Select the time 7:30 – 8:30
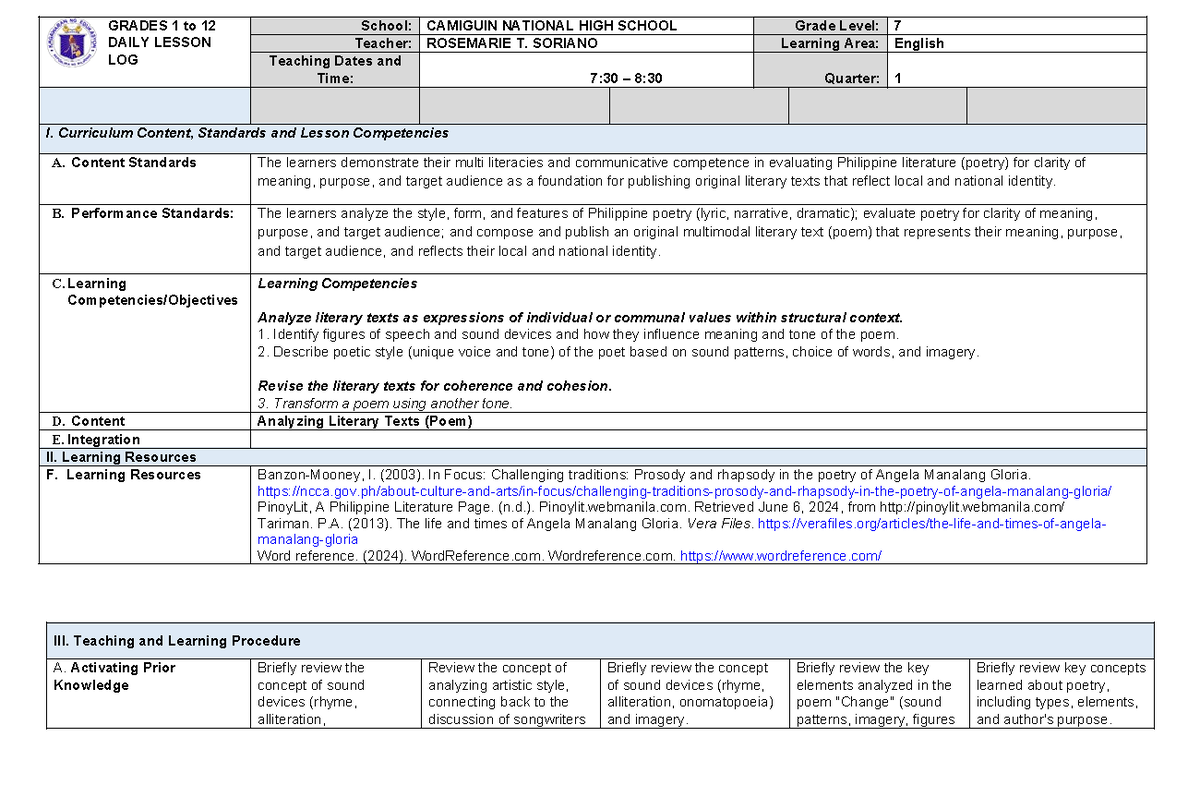1200x785 pixels. point(626,78)
